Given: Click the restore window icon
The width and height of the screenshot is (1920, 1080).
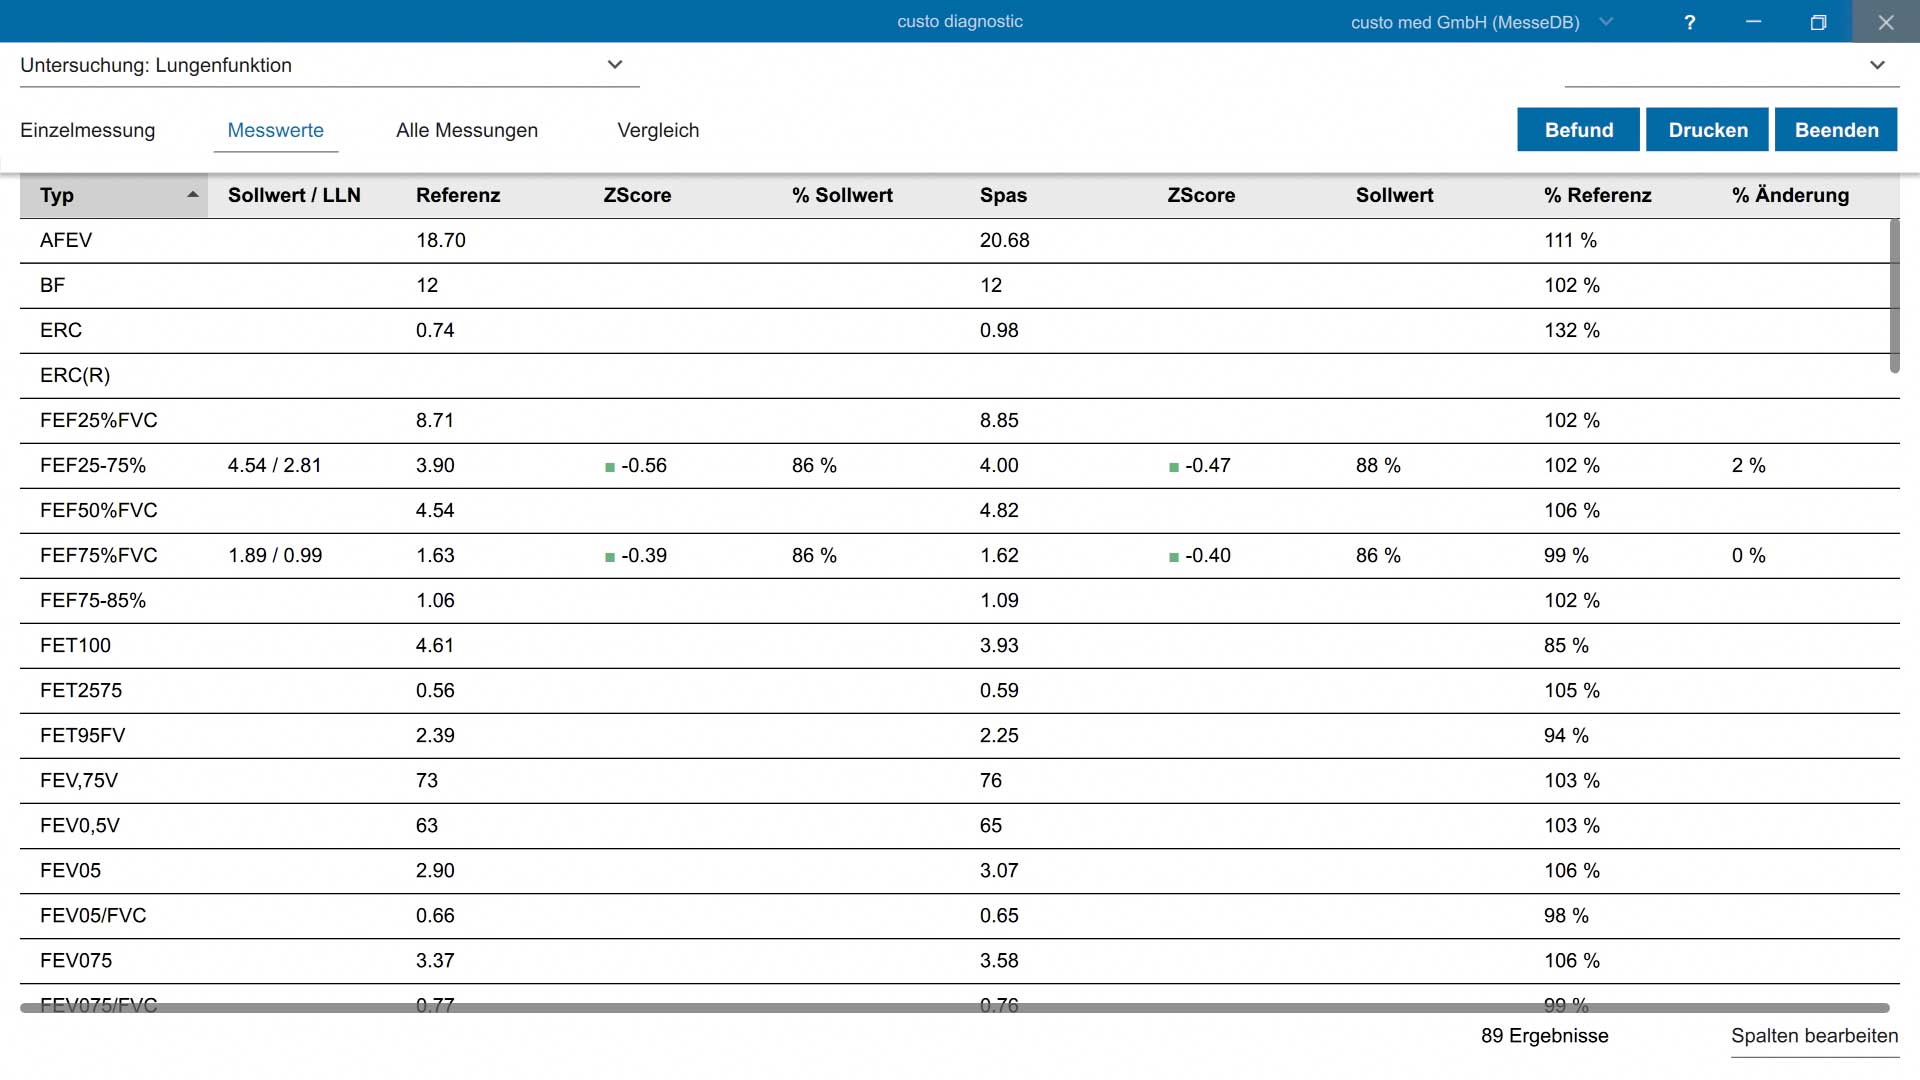Looking at the screenshot, I should (1818, 22).
